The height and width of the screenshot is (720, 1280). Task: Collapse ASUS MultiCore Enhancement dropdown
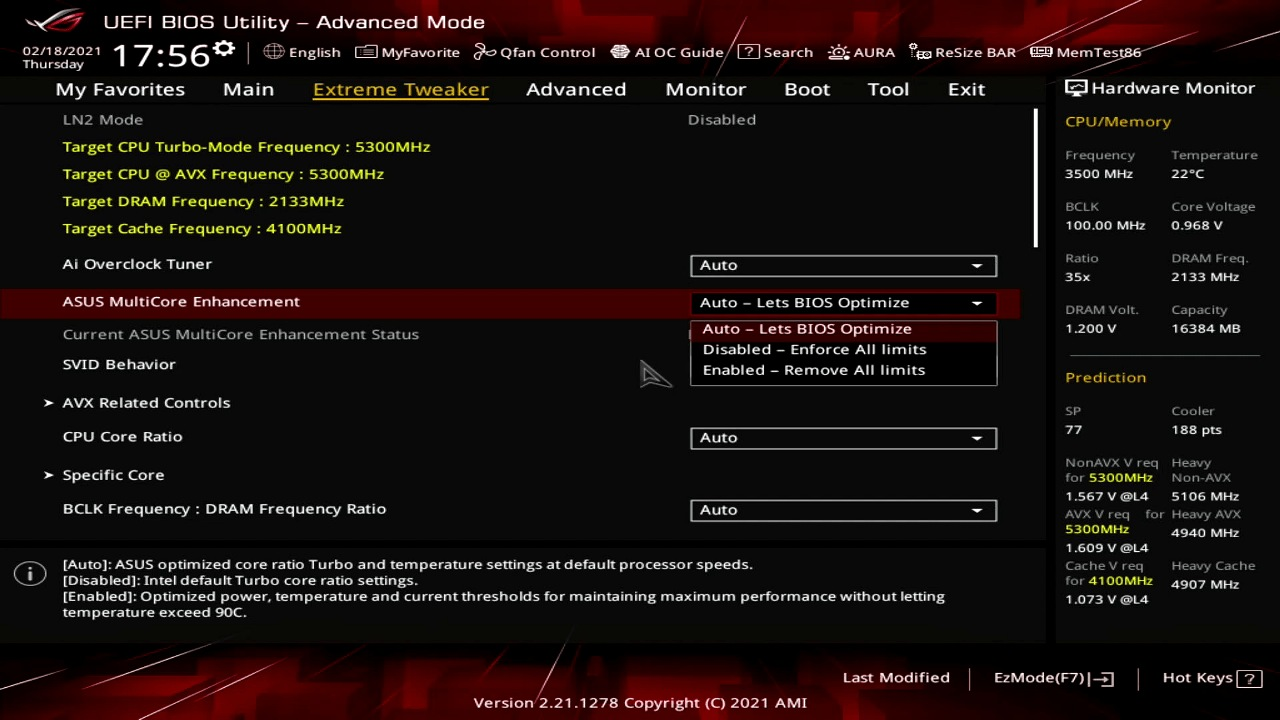(843, 302)
